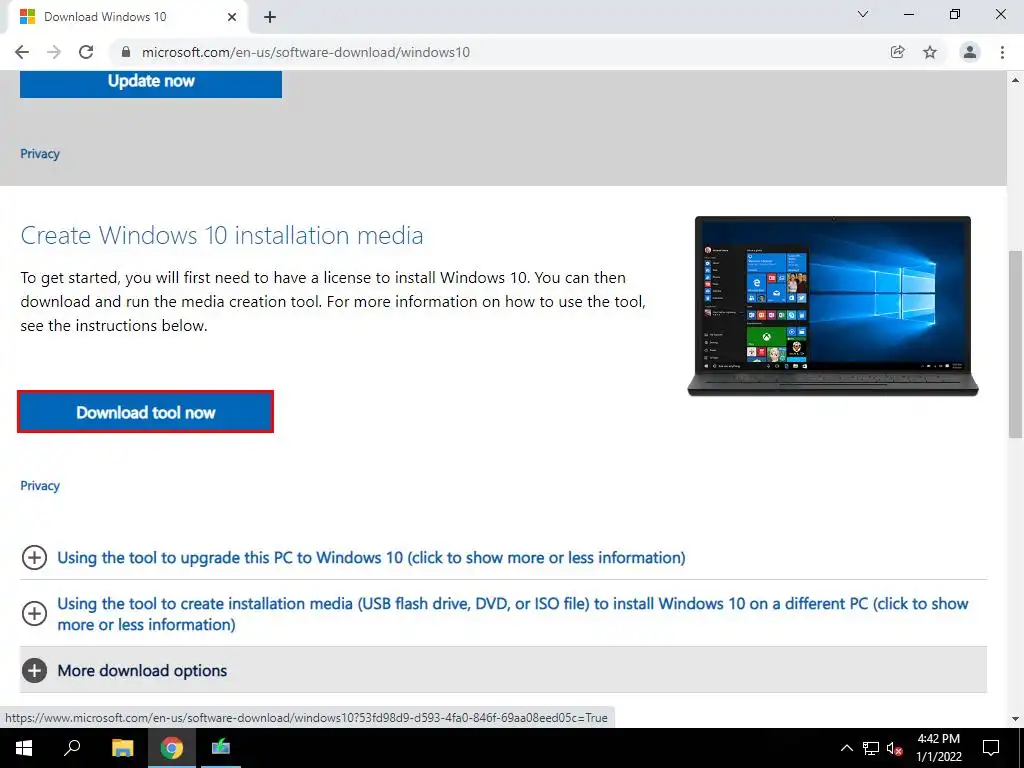Screen dimensions: 1024x768
Task: Go back using the browser back arrow
Action: tap(22, 52)
